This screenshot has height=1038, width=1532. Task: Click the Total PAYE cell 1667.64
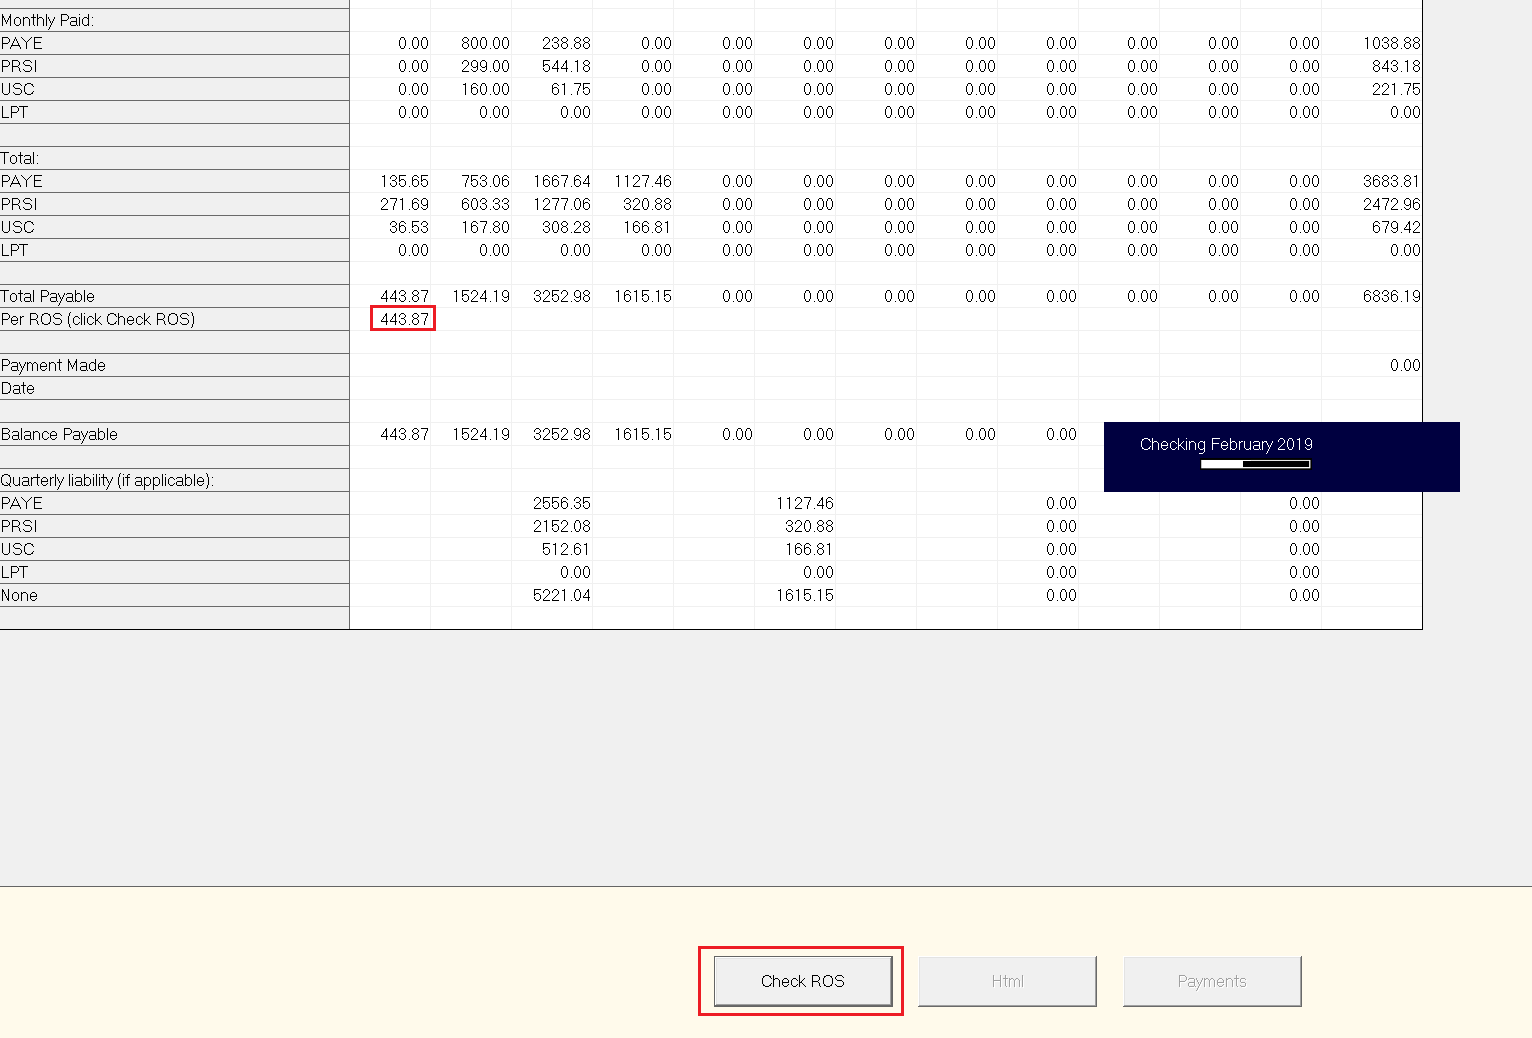(x=561, y=181)
